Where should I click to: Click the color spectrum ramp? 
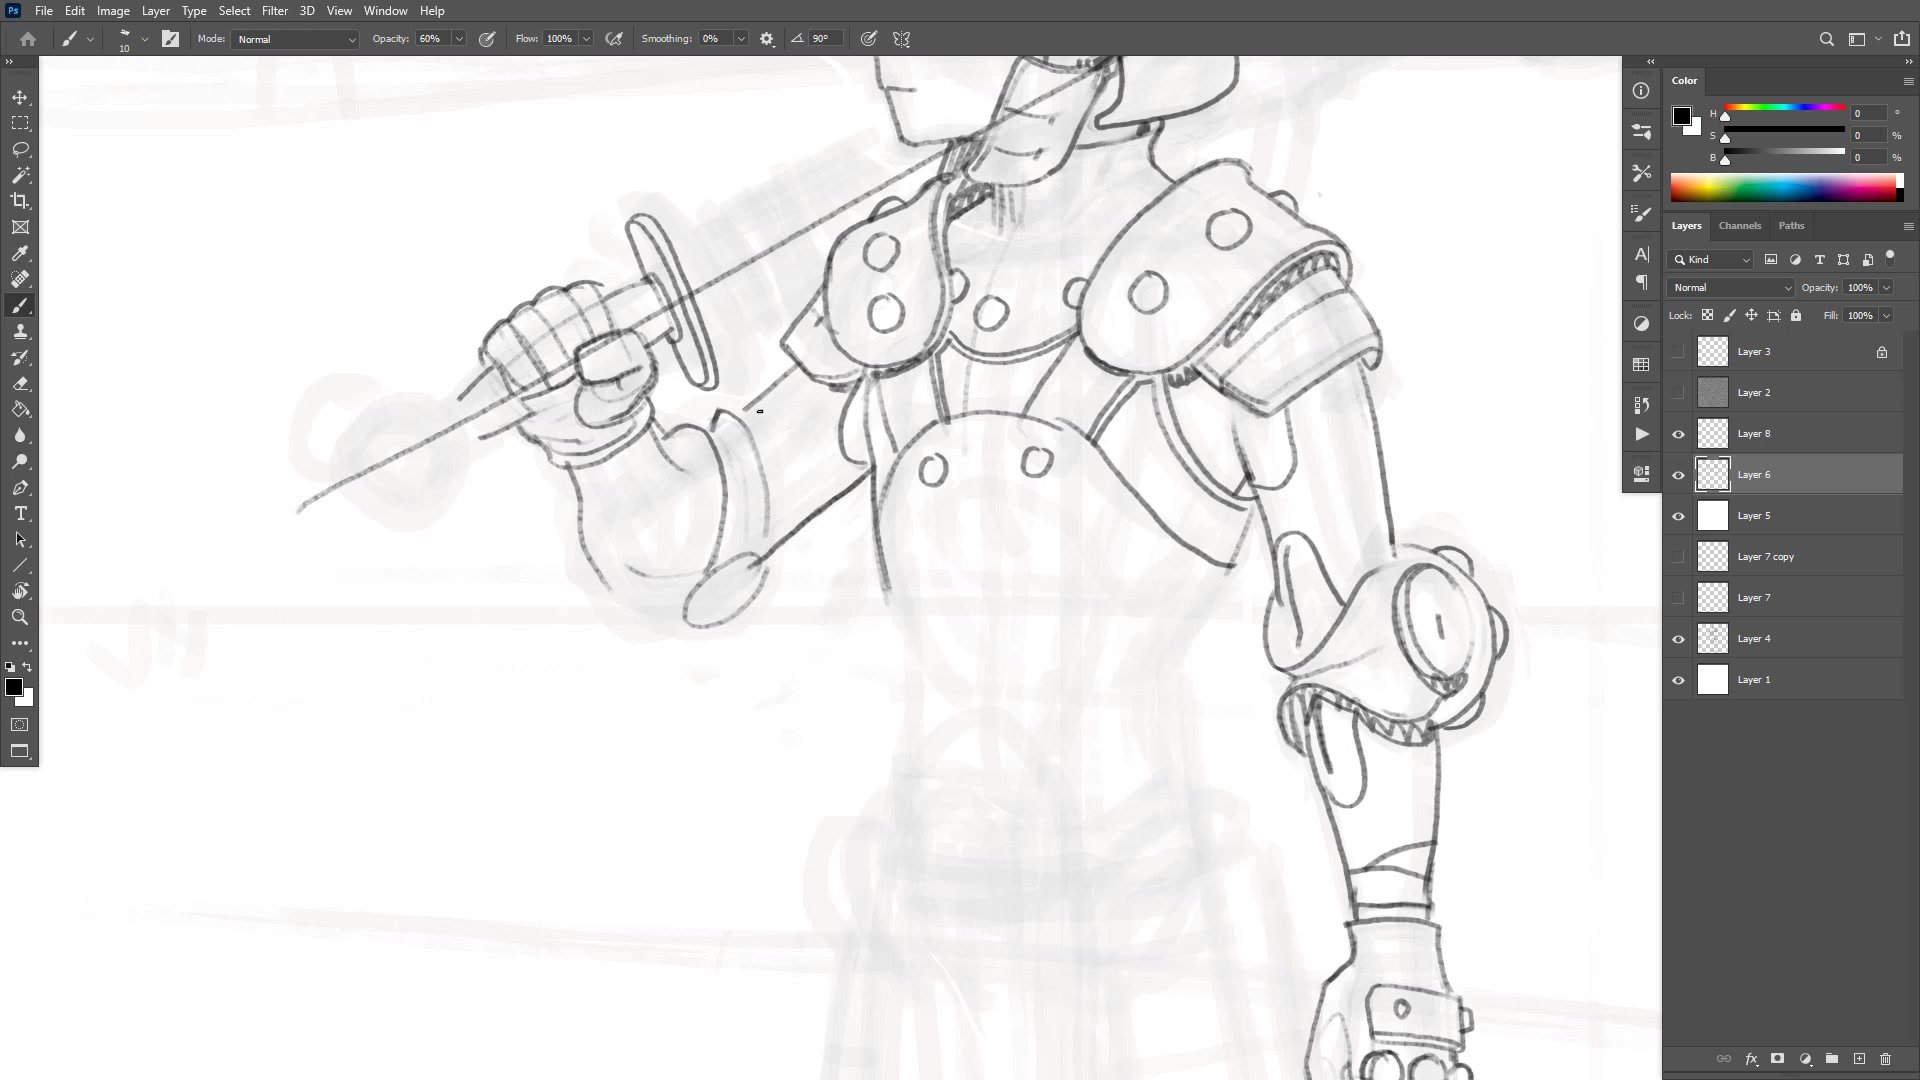click(x=1782, y=188)
